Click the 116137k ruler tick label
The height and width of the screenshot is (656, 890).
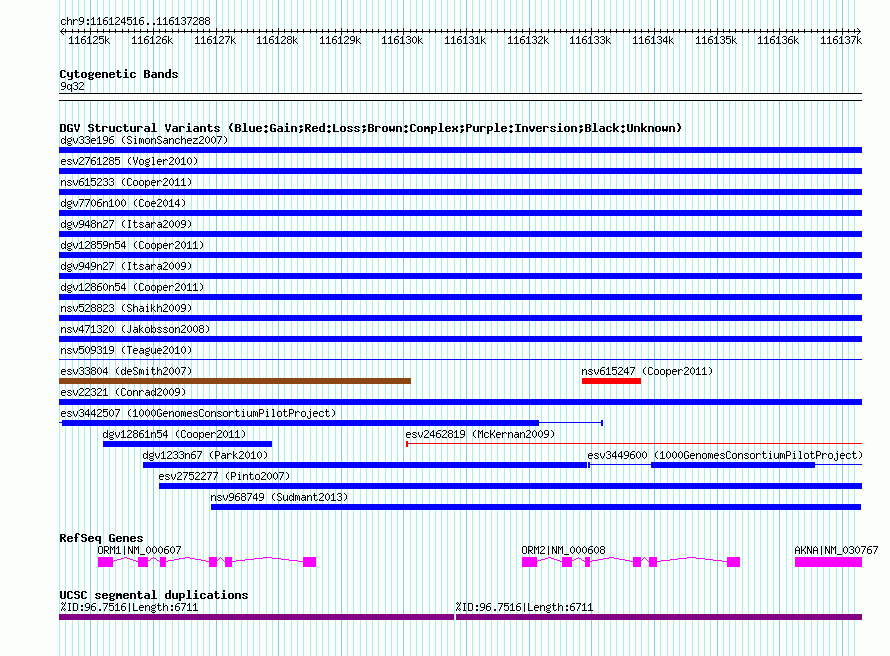coord(841,40)
